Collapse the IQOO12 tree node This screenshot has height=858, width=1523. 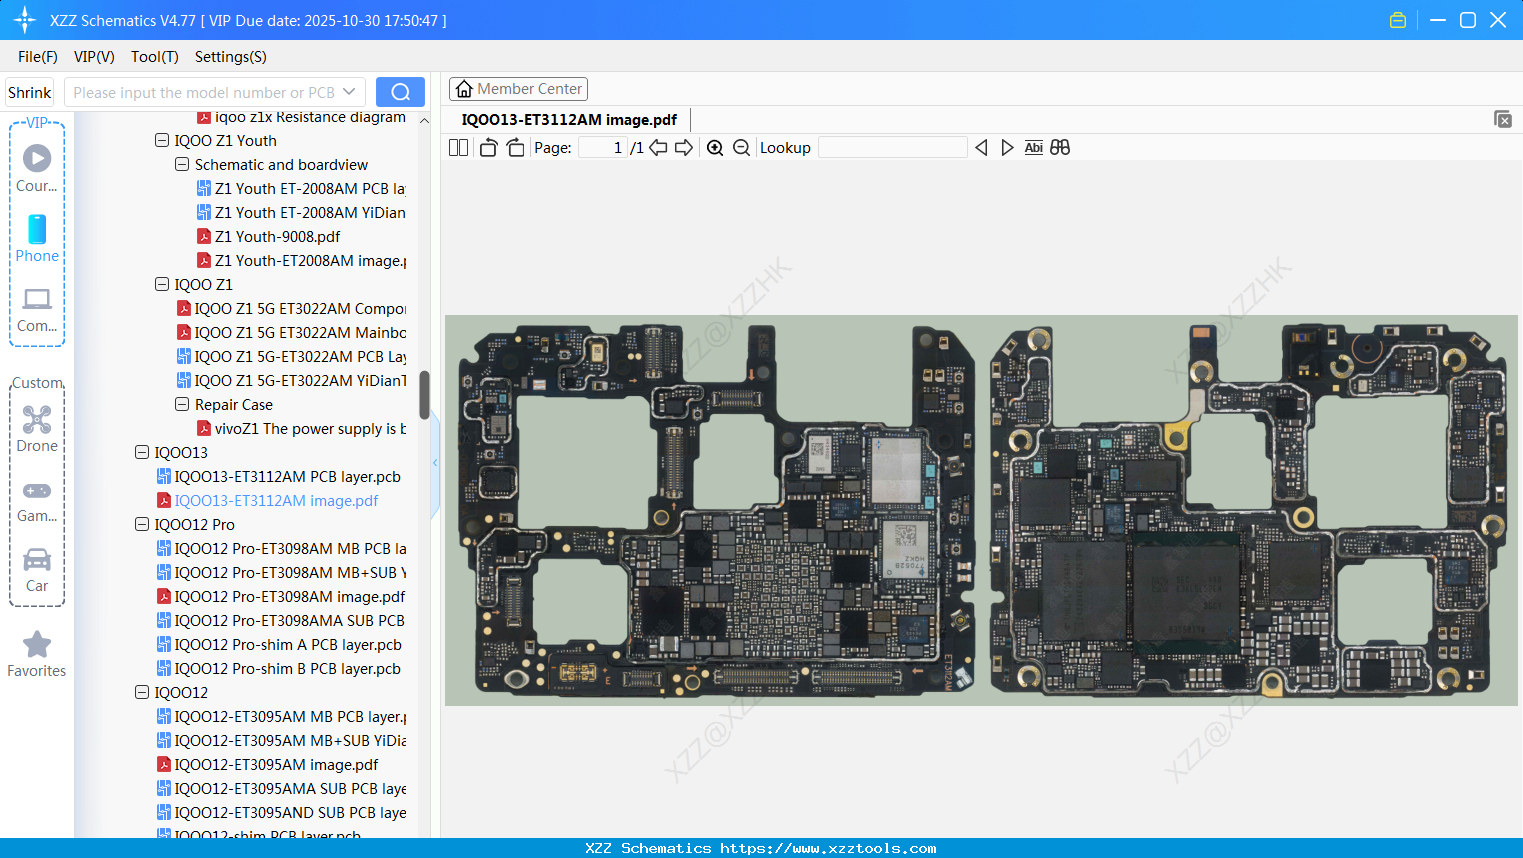pos(142,693)
